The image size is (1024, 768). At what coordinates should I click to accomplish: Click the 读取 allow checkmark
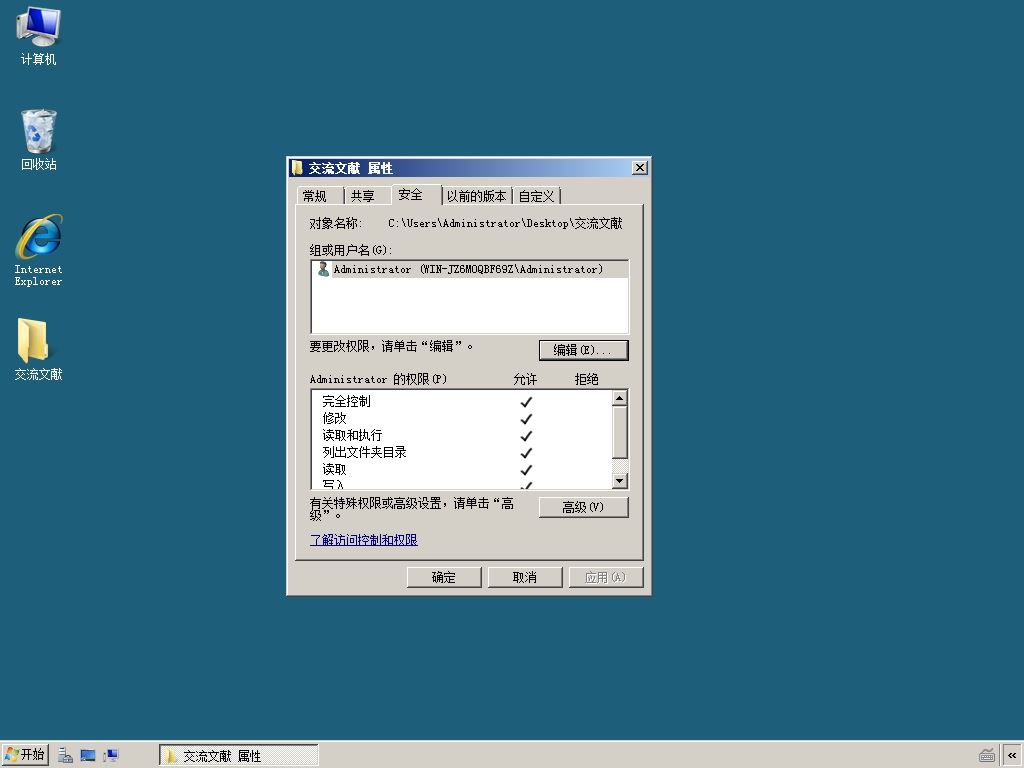click(526, 470)
